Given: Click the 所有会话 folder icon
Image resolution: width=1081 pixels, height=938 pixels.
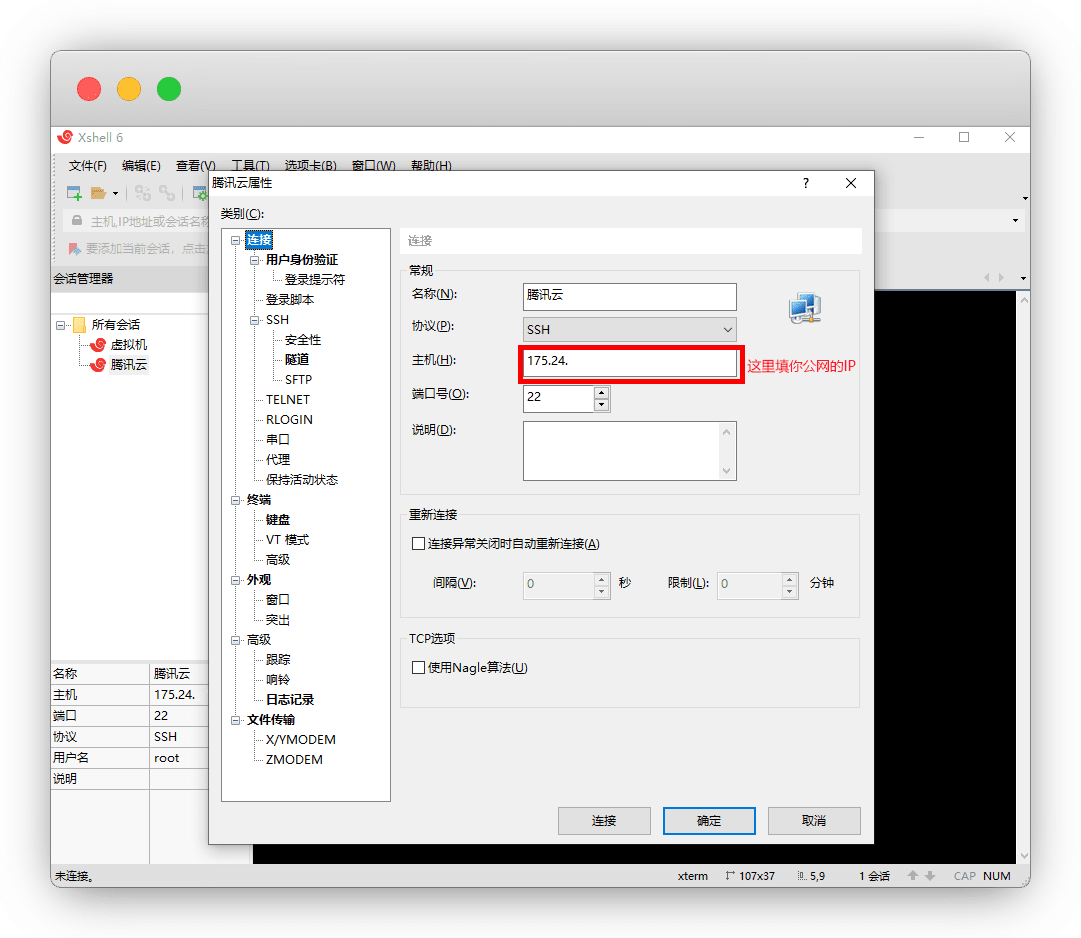Looking at the screenshot, I should point(79,325).
